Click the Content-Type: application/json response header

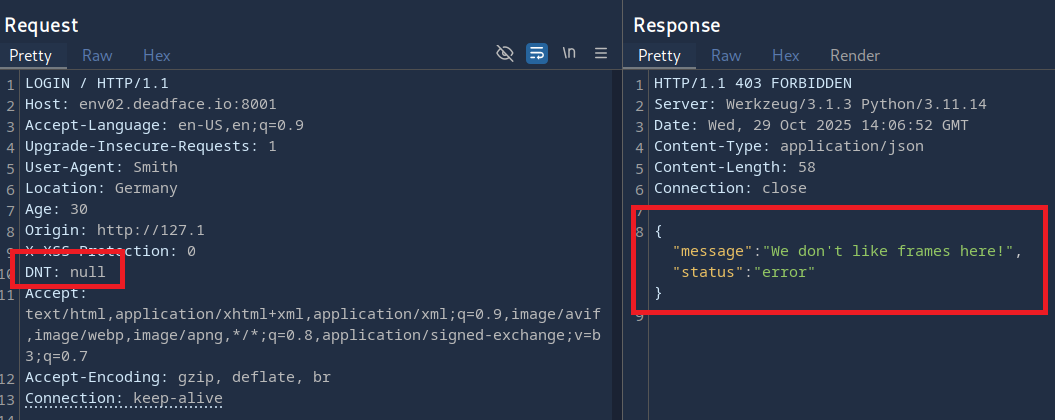tap(788, 146)
